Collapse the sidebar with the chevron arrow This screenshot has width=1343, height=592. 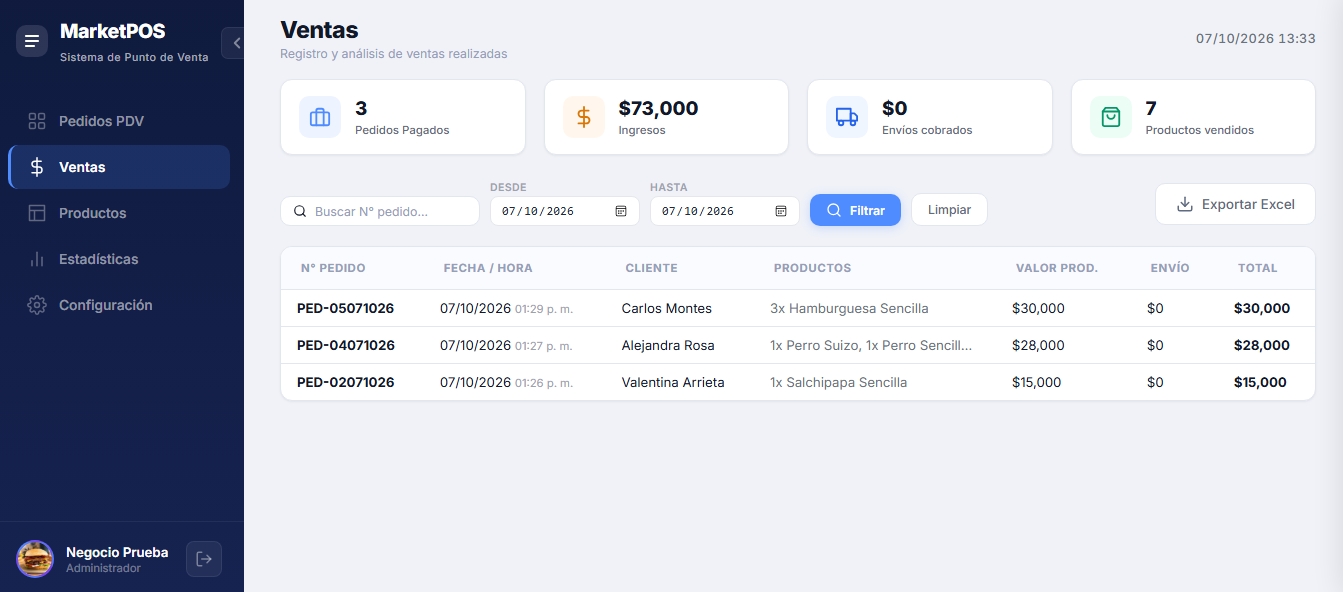click(x=234, y=43)
